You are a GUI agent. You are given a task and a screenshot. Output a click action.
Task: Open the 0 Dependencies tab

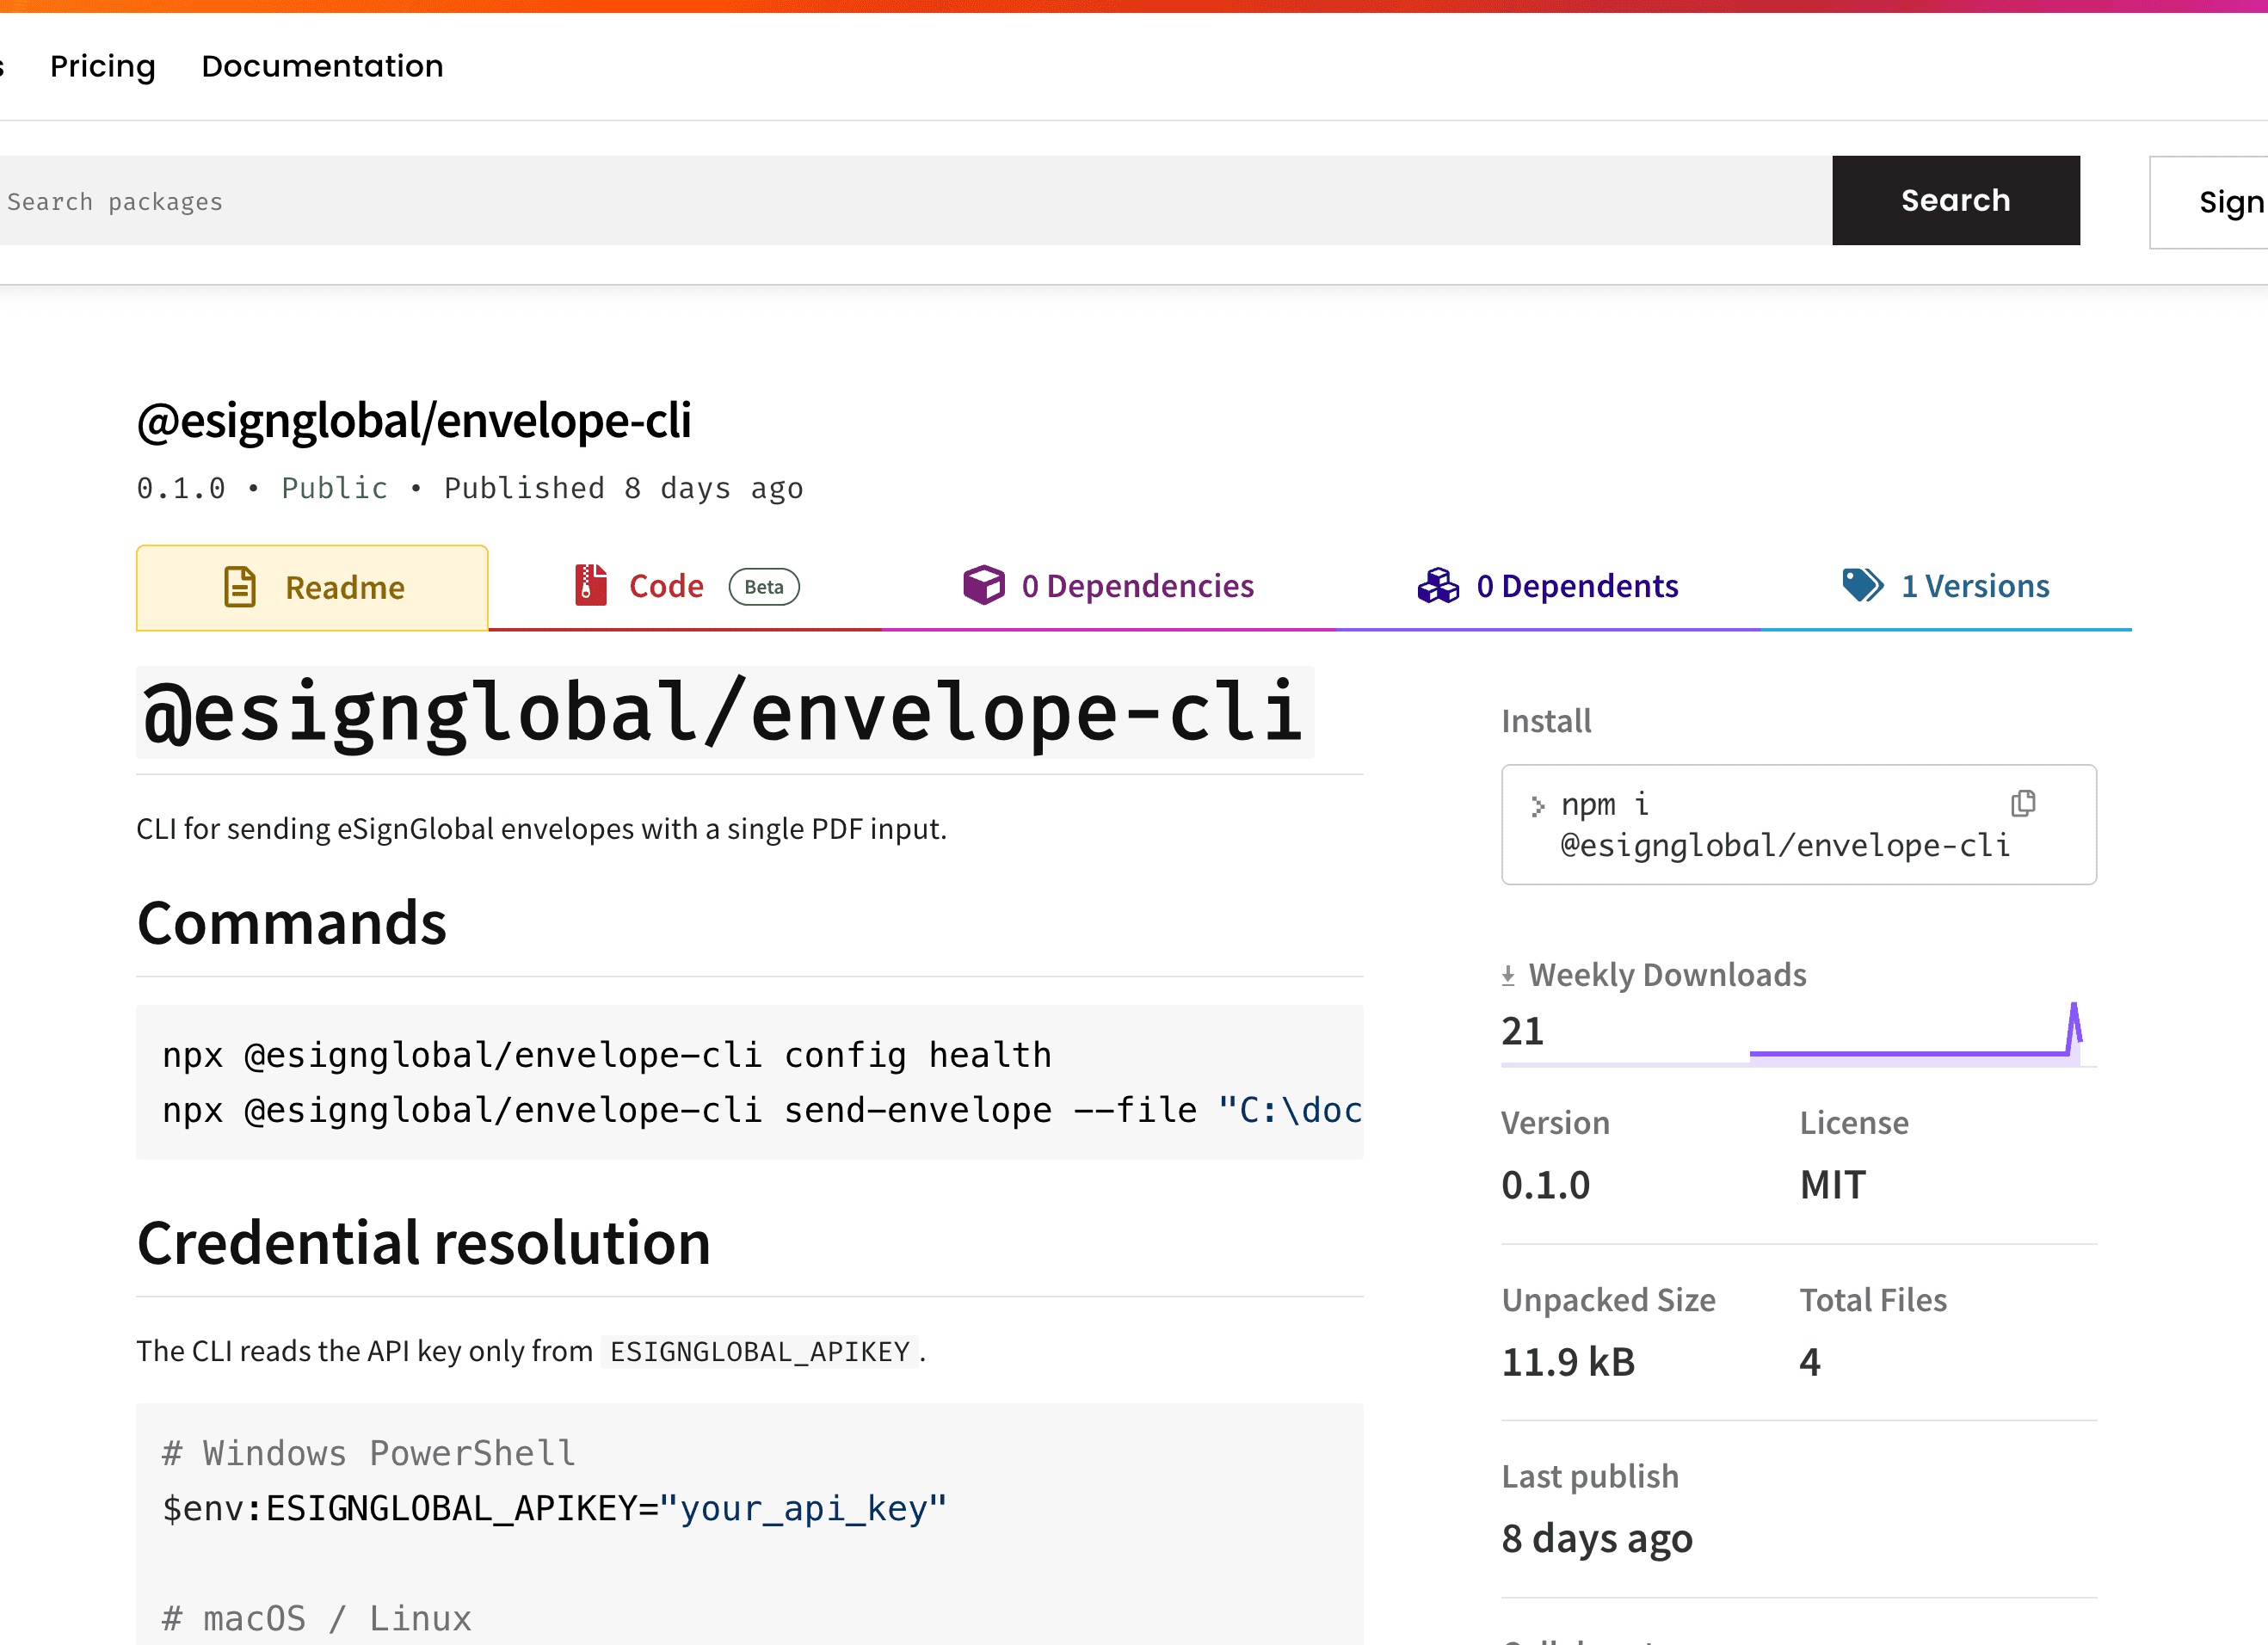pyautogui.click(x=1108, y=586)
